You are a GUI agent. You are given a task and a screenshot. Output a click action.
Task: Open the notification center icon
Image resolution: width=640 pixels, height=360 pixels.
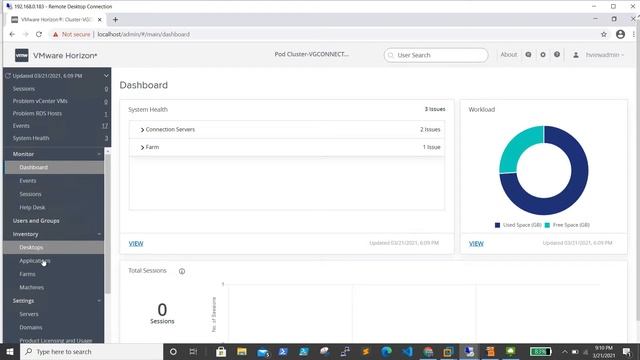627,351
